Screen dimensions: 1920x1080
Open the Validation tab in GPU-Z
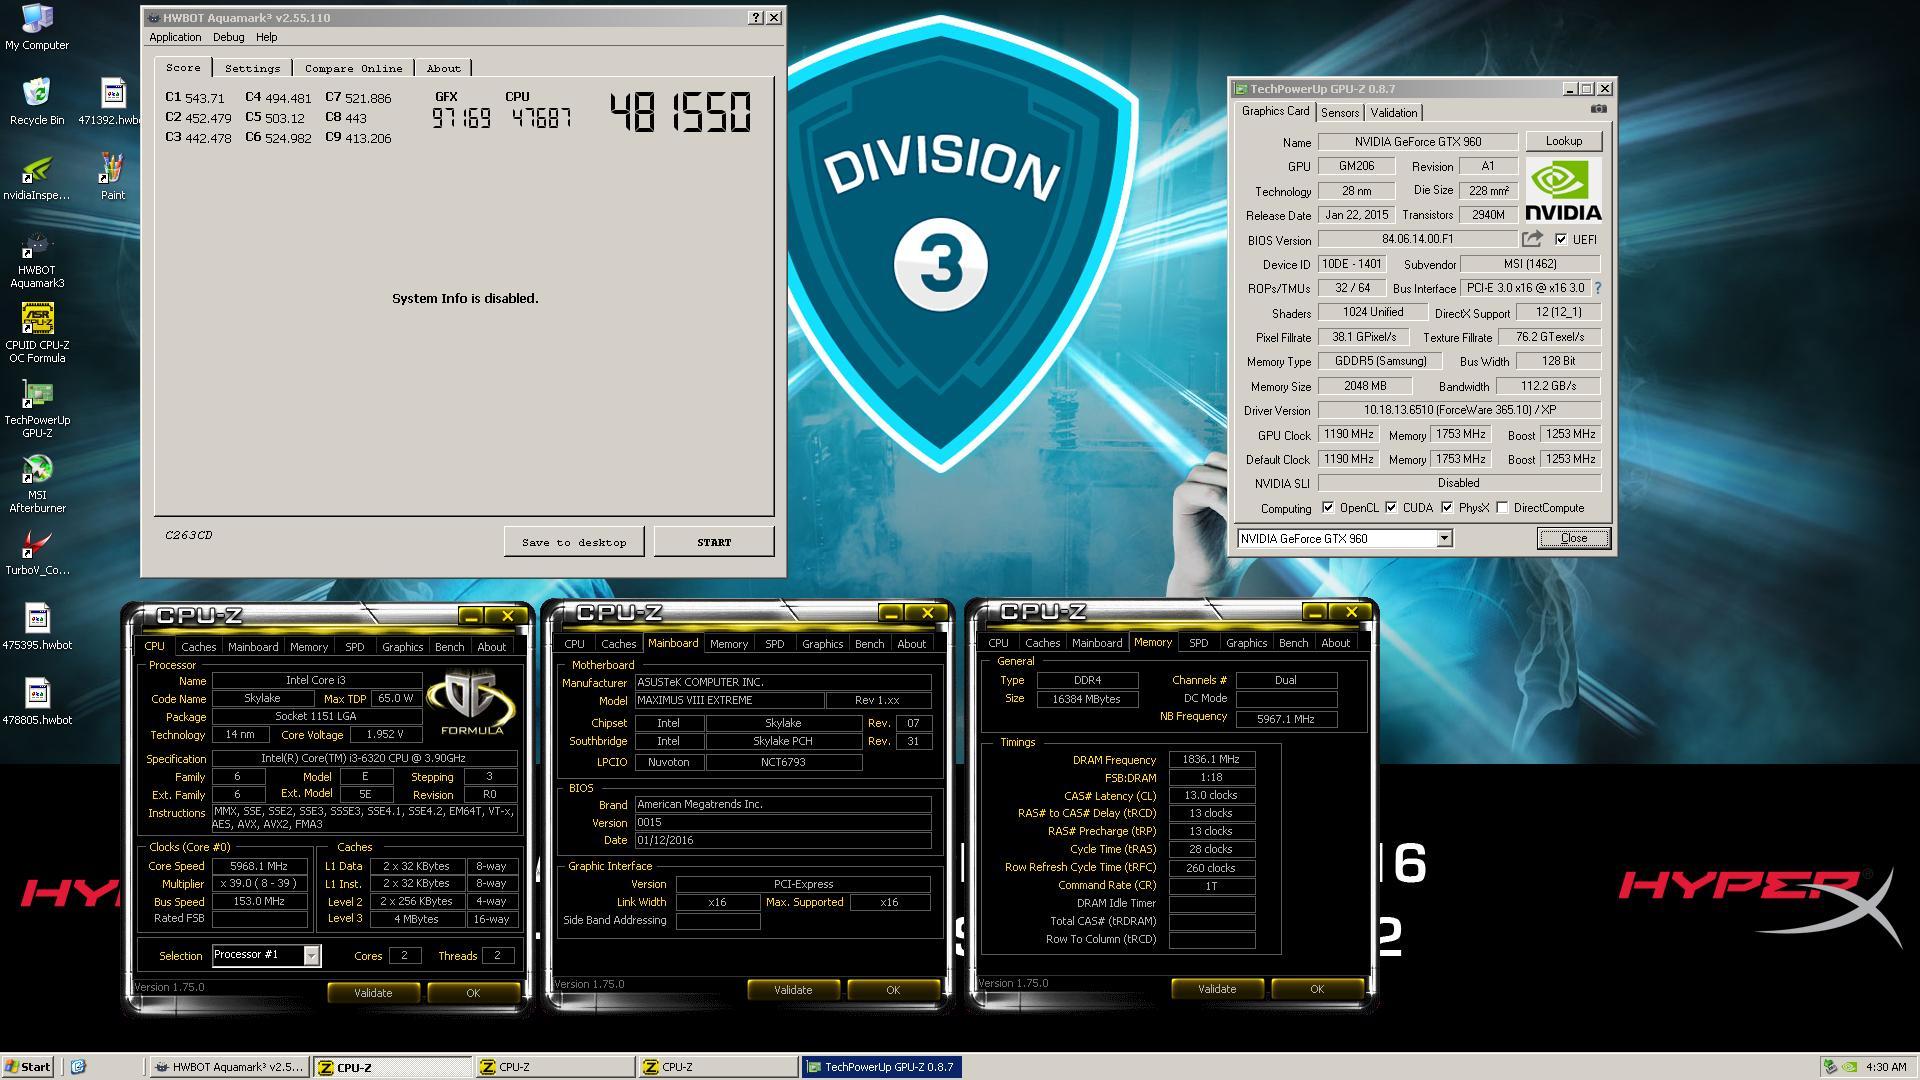1393,113
